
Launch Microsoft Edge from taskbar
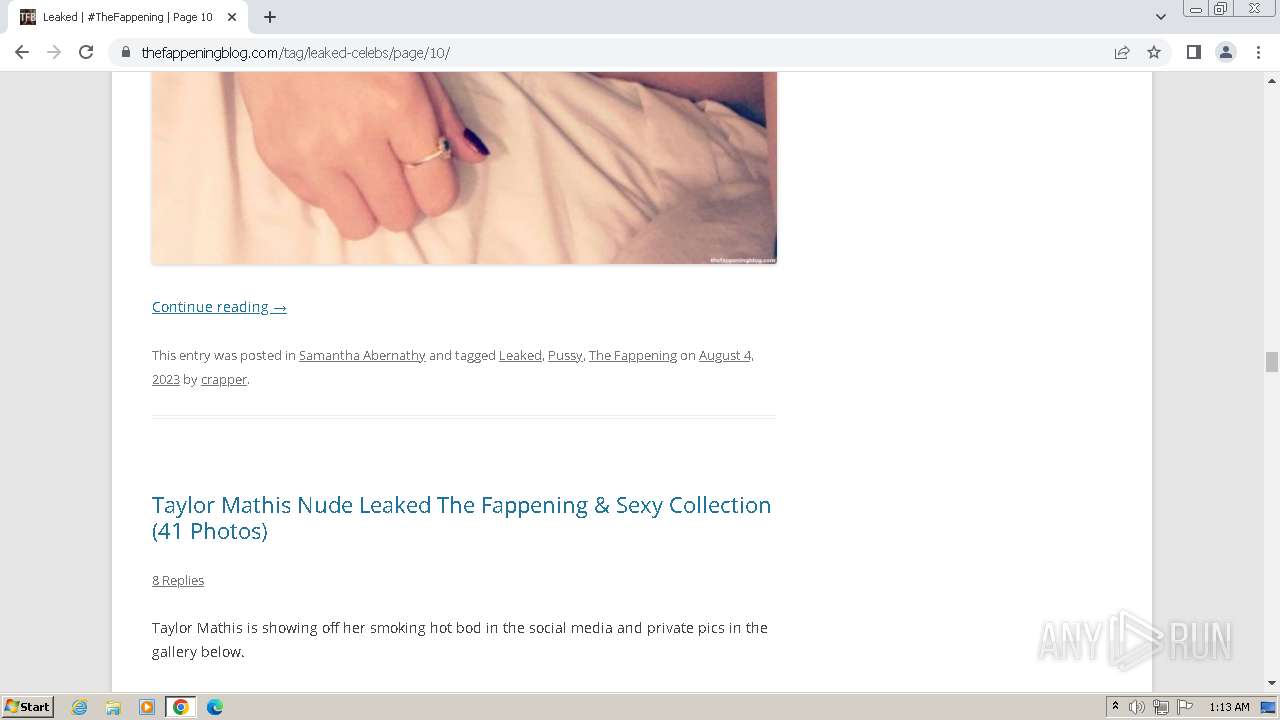[215, 707]
